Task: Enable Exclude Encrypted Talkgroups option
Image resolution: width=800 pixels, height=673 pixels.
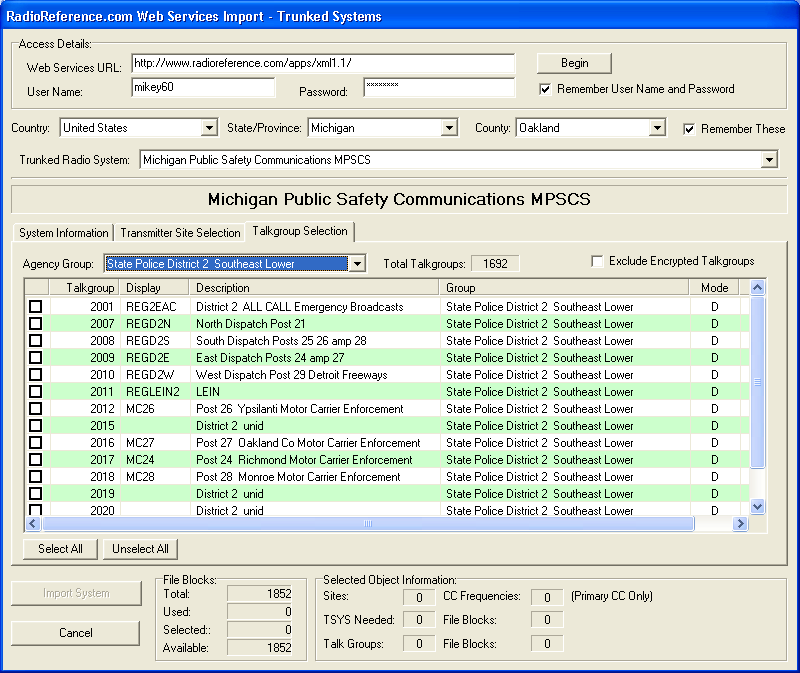Action: [x=597, y=261]
